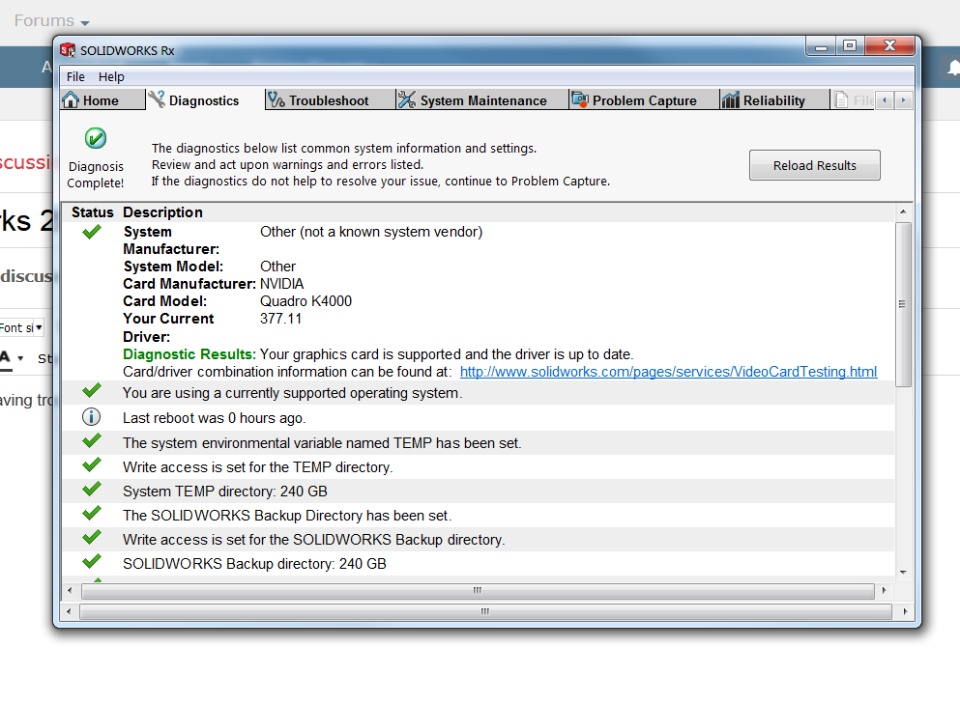Select the 'Quadro K4000' card model text
The image size is (960, 703).
pos(306,301)
